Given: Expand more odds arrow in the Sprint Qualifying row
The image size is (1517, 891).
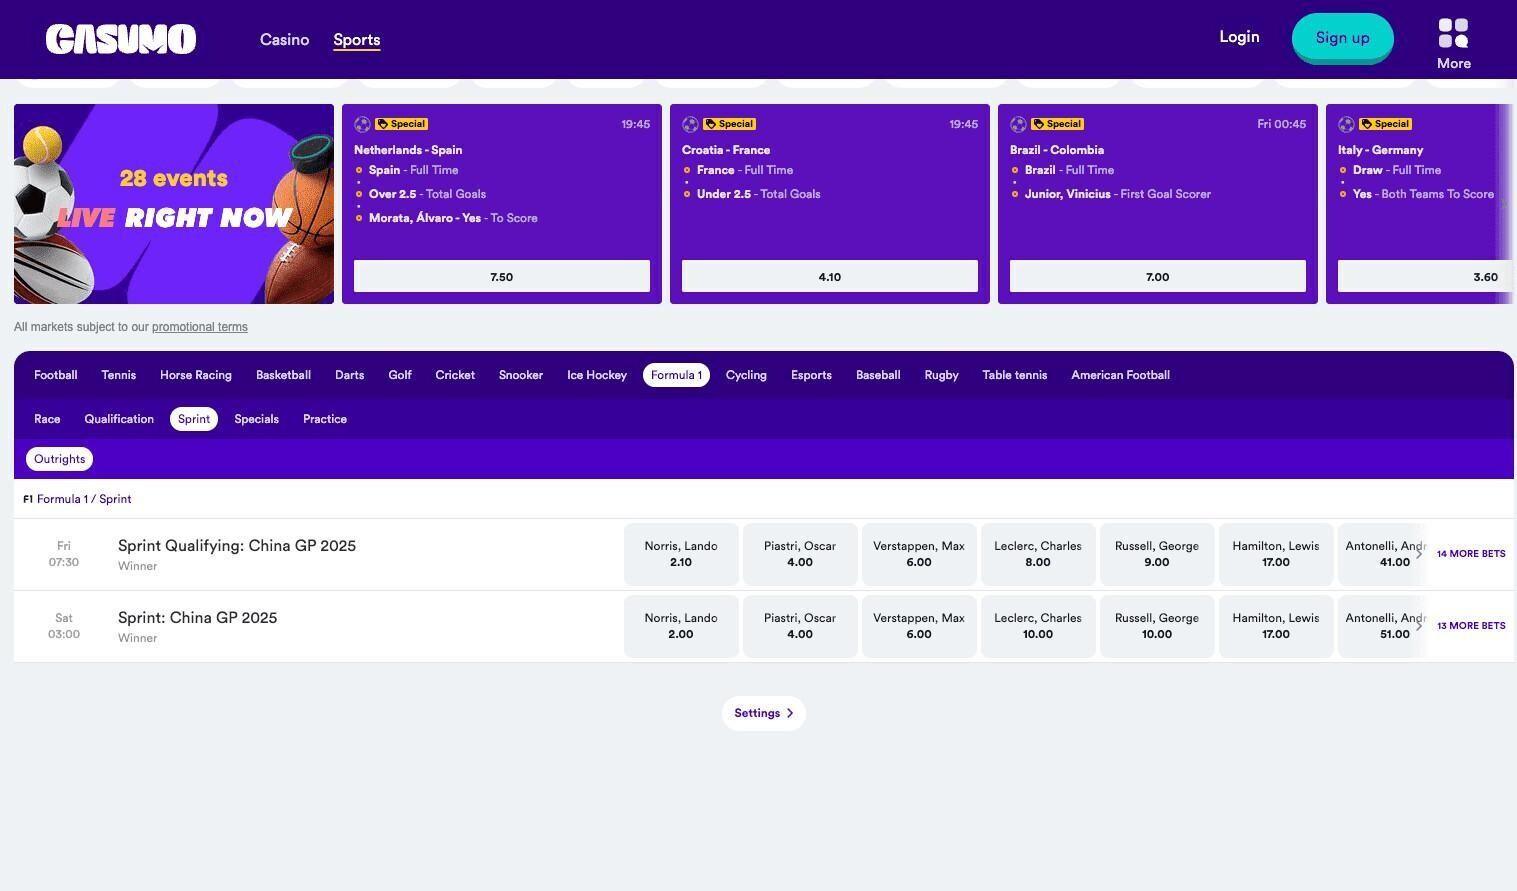Looking at the screenshot, I should 1418,554.
